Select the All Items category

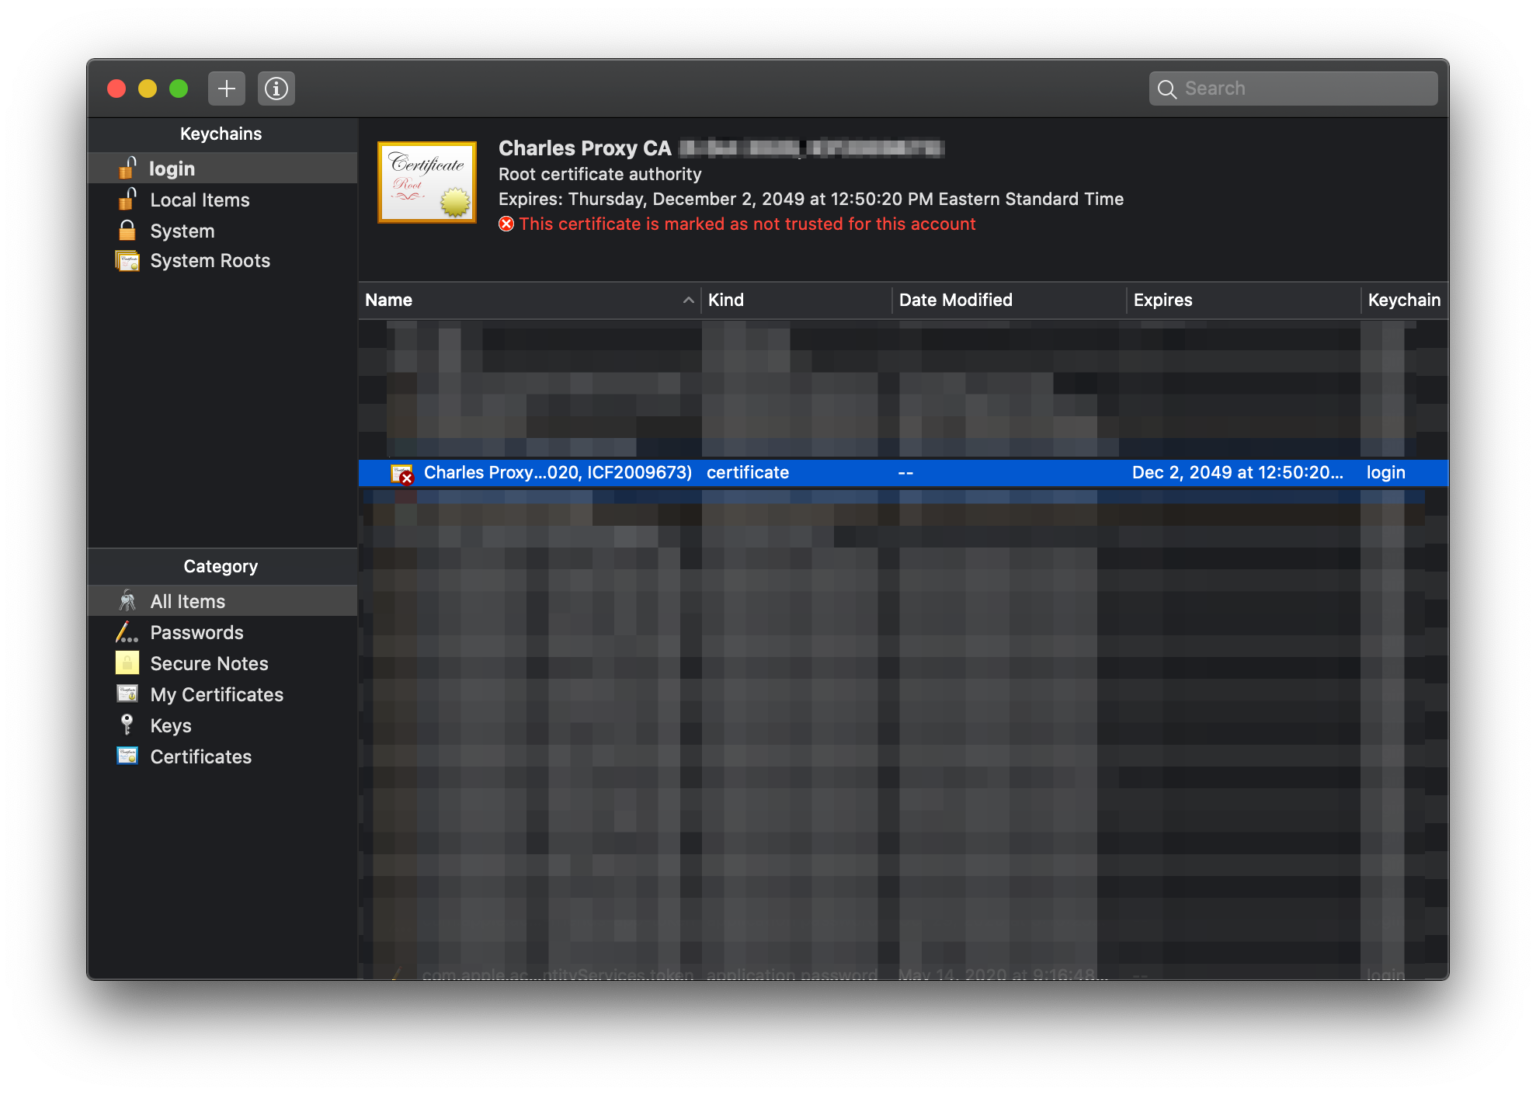(x=222, y=601)
